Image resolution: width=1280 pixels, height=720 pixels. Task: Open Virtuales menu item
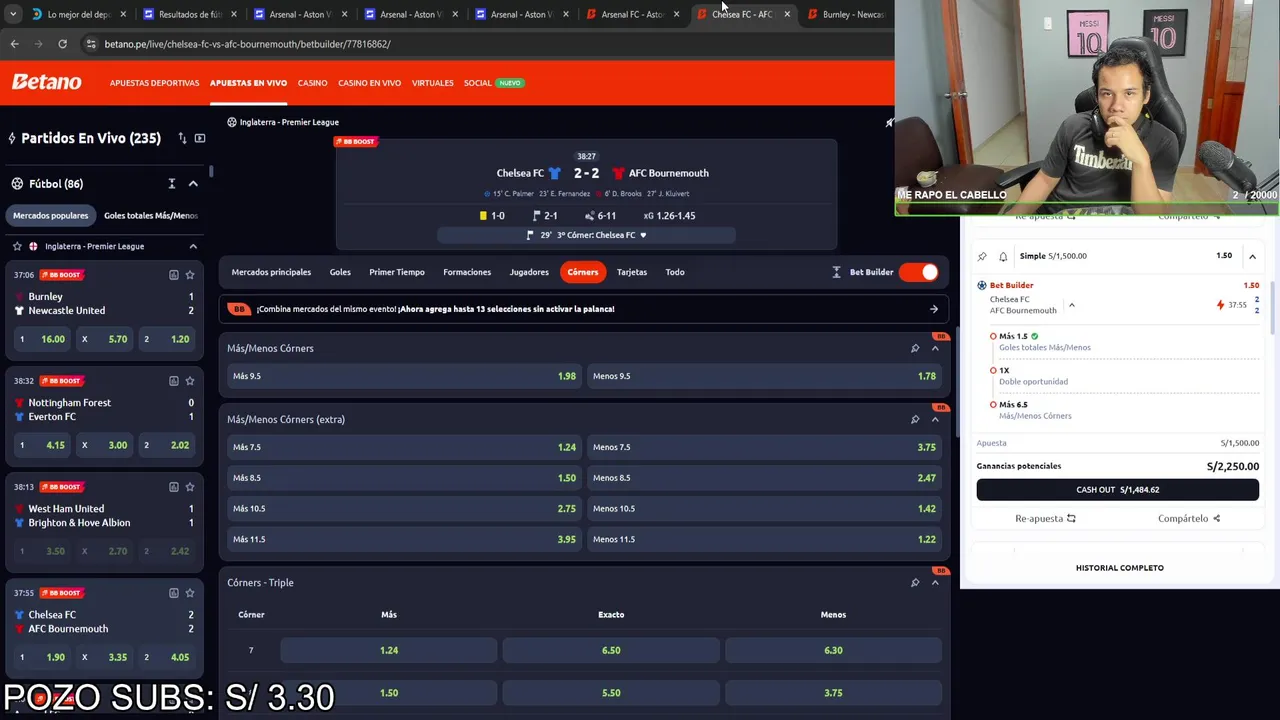(432, 83)
